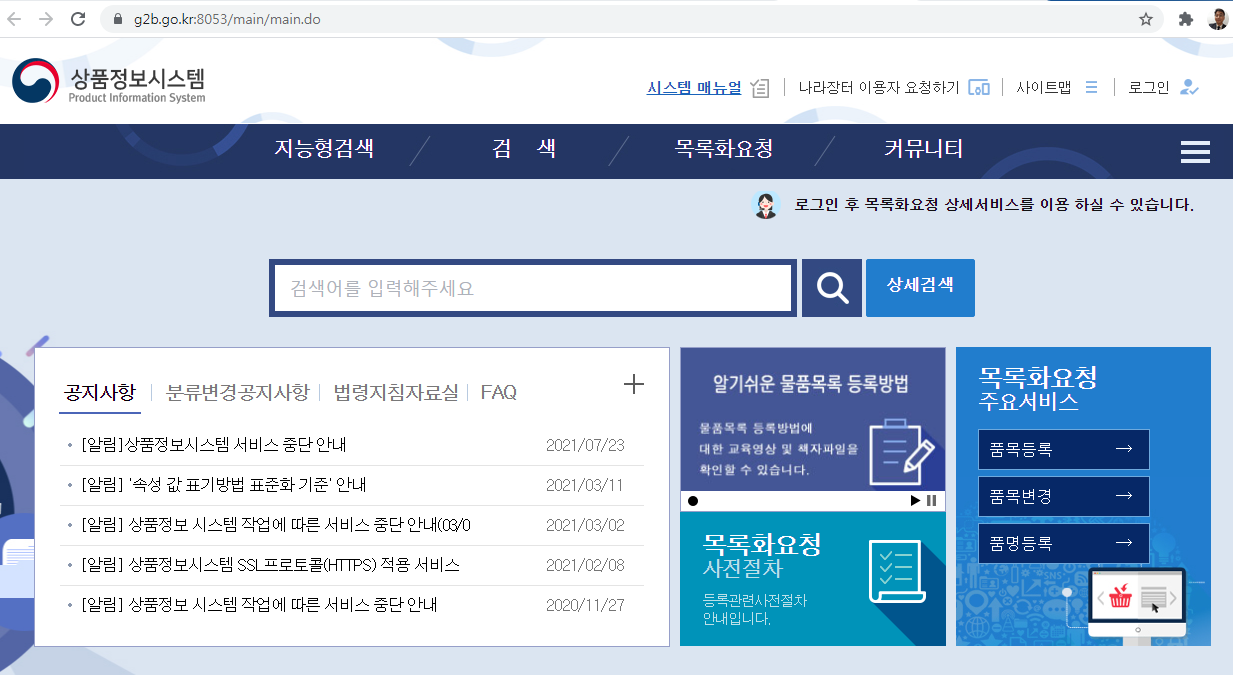Open the hamburger full menu icon
The height and width of the screenshot is (675, 1233).
(x=1195, y=152)
